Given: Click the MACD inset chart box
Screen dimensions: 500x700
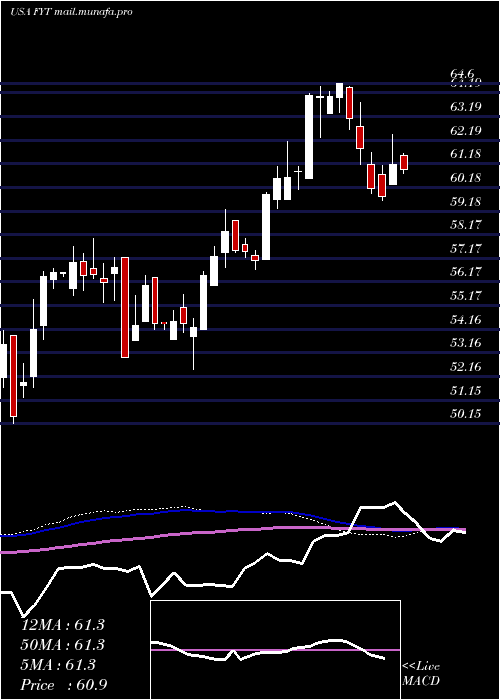Looking at the screenshot, I should 275,650.
